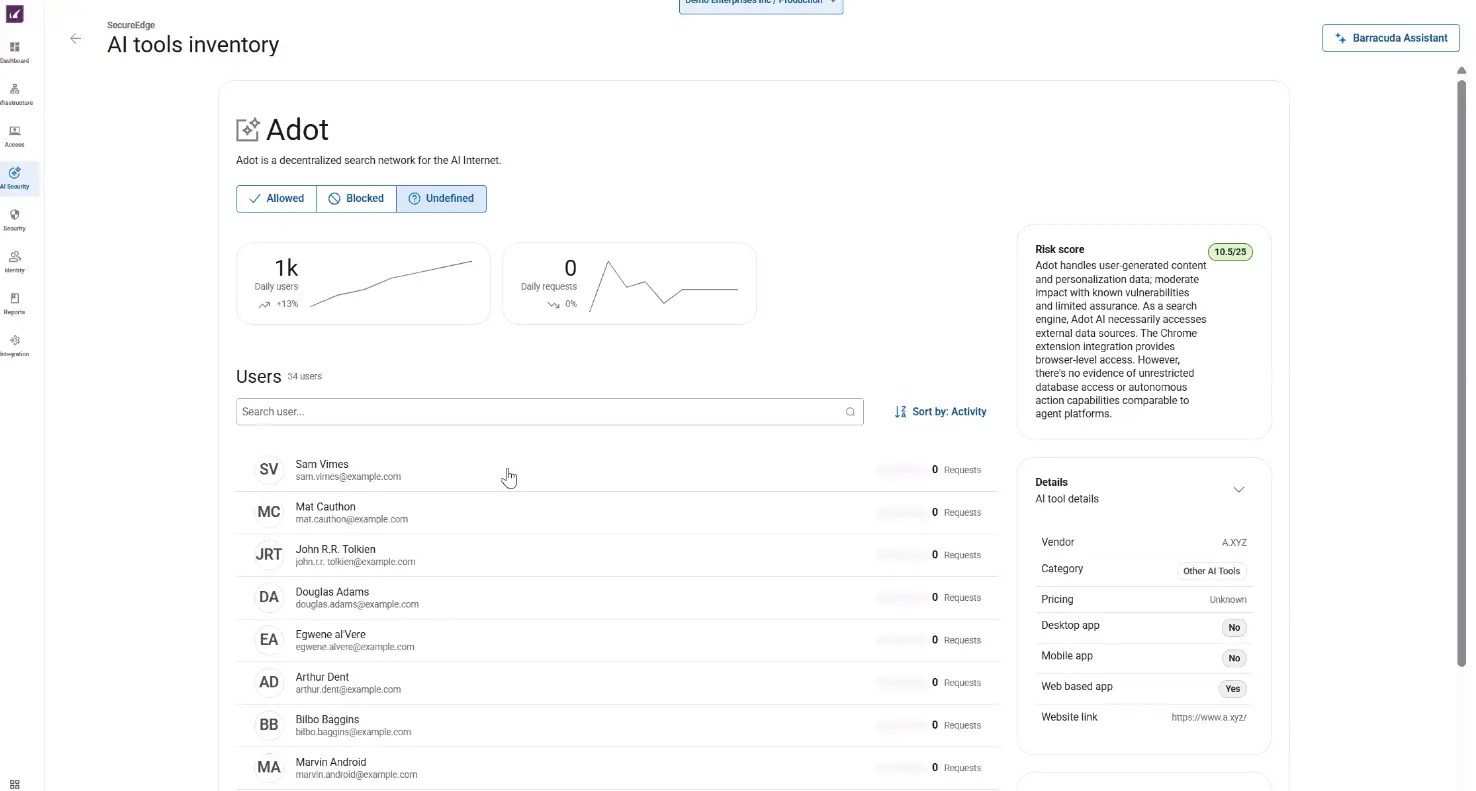The width and height of the screenshot is (1476, 791).
Task: Click the JRT avatar for John R.R. Tolkien
Action: pos(269,555)
